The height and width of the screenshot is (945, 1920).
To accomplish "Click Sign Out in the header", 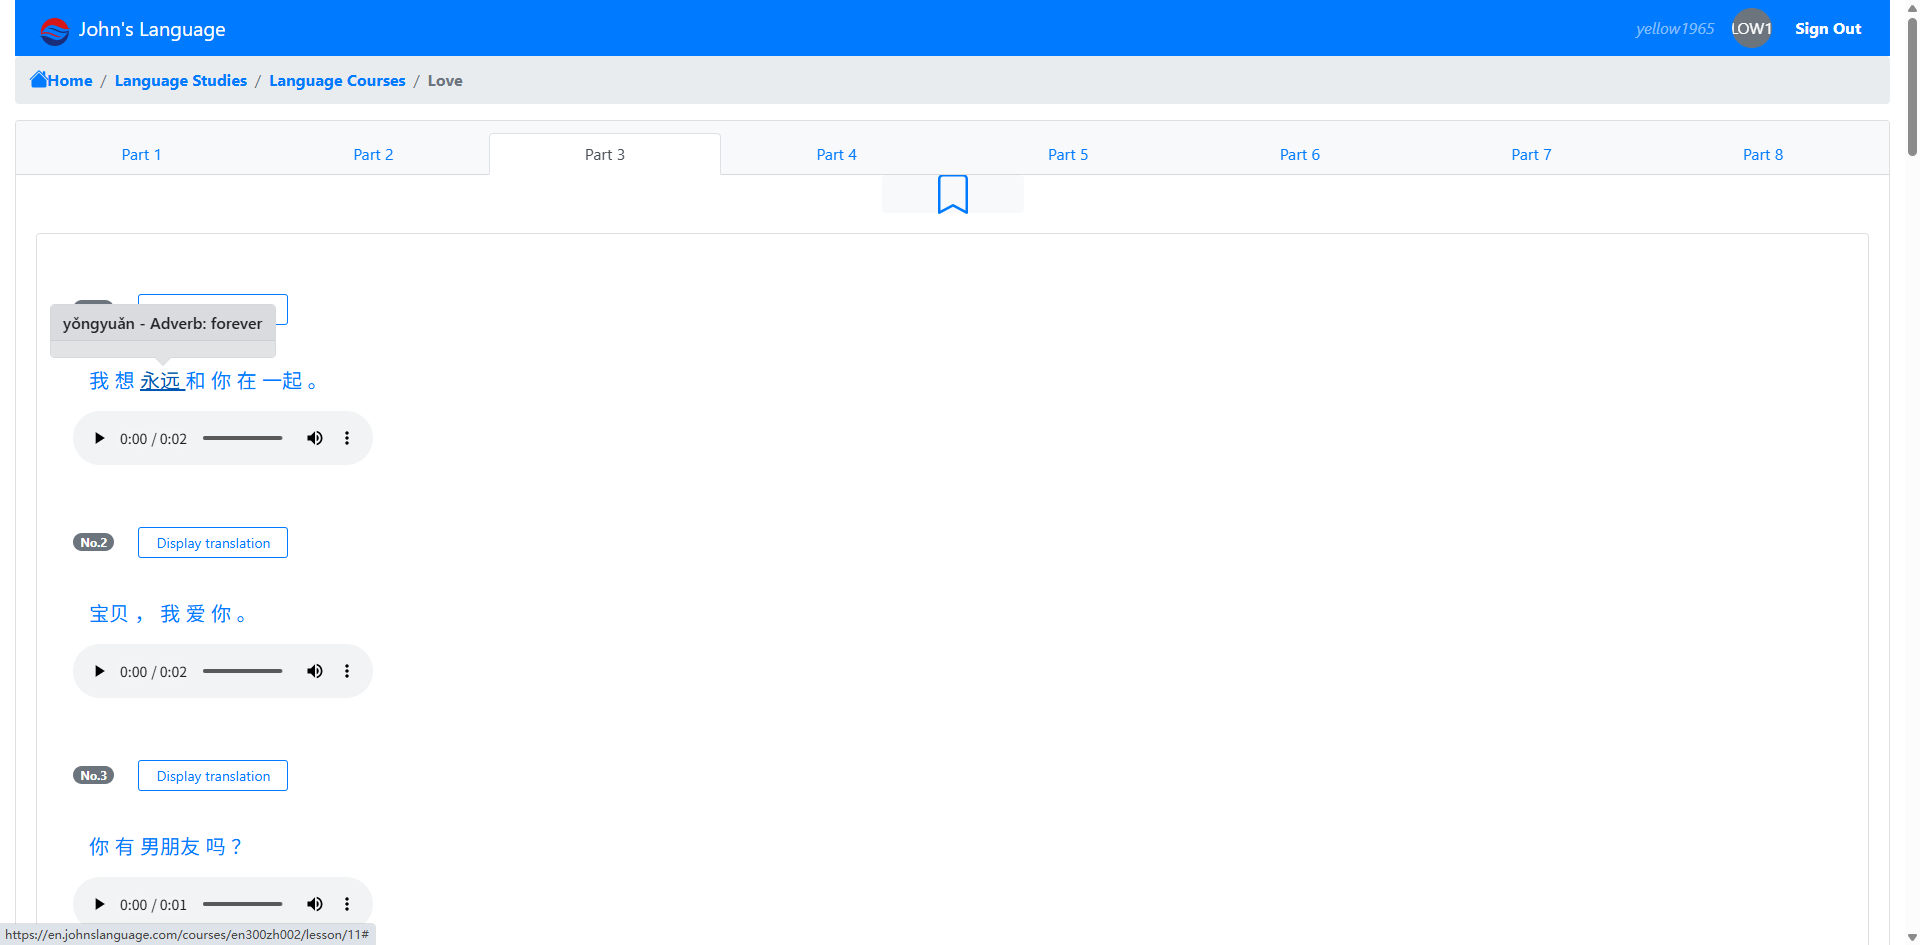I will click(1827, 29).
